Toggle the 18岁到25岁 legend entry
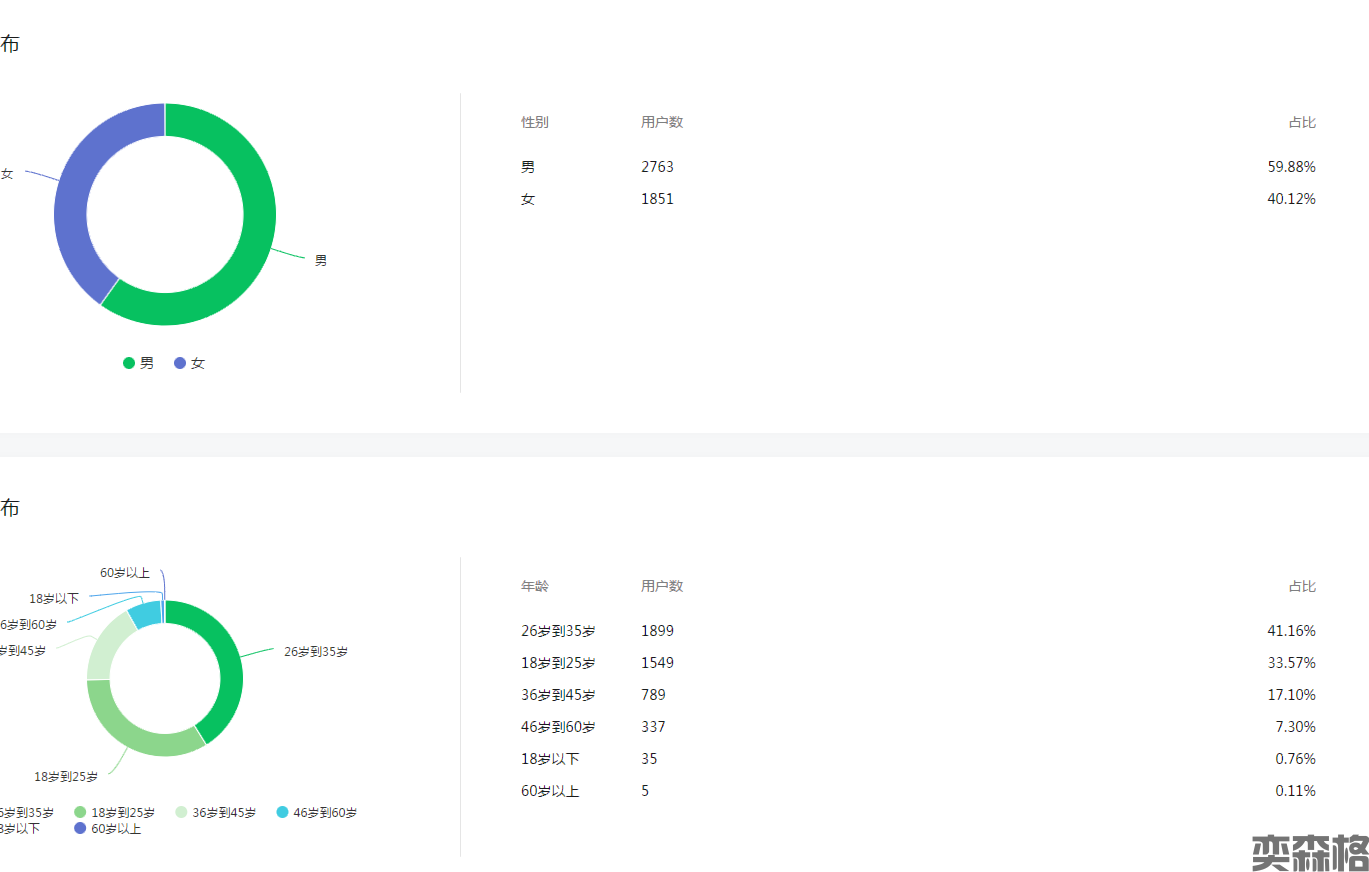The image size is (1369, 872). pyautogui.click(x=115, y=812)
